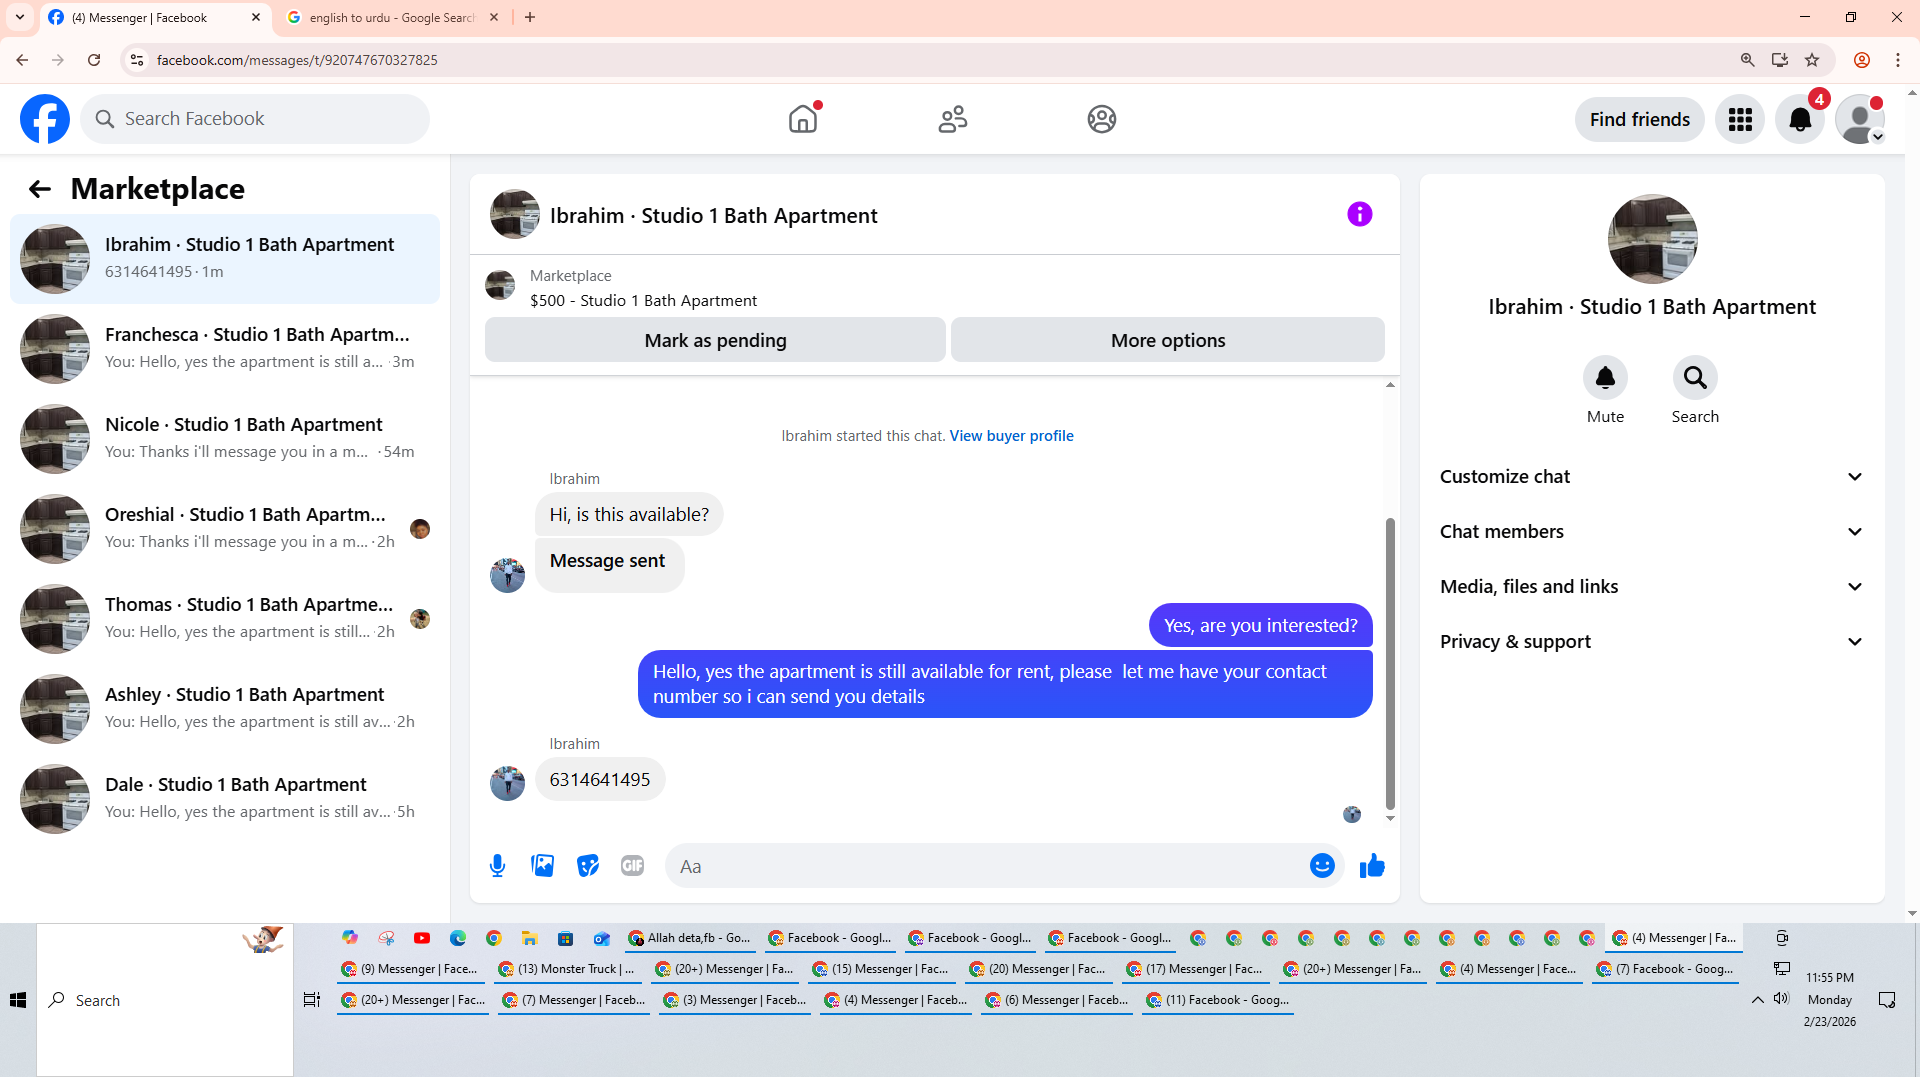The height and width of the screenshot is (1077, 1920).
Task: Open the account profile picture menu
Action: click(x=1860, y=120)
